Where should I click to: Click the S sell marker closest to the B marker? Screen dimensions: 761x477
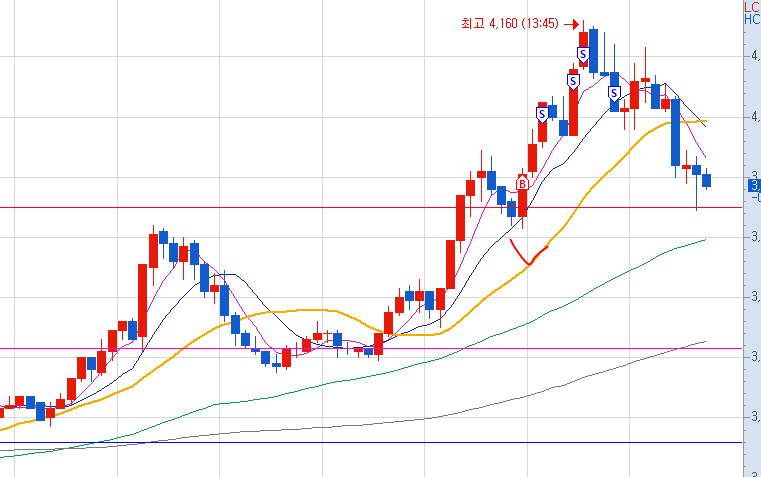tap(542, 115)
